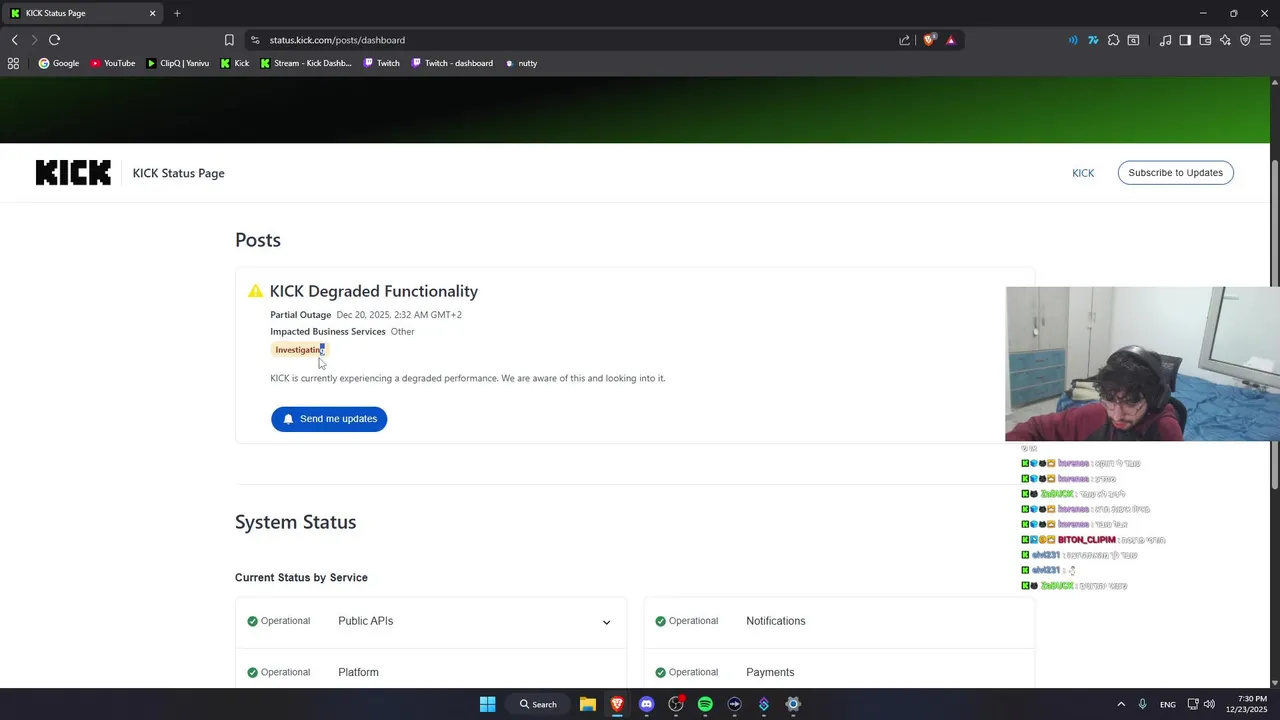Image resolution: width=1280 pixels, height=720 pixels.
Task: Reload the status page
Action: pyautogui.click(x=54, y=40)
